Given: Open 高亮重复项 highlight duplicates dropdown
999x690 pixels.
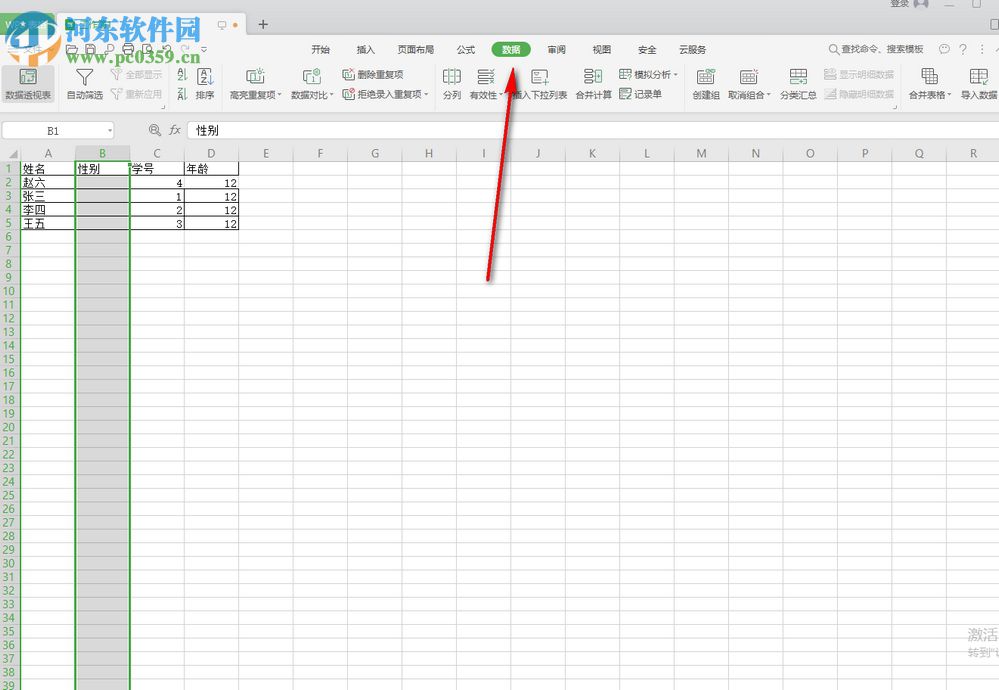Looking at the screenshot, I should pos(255,83).
